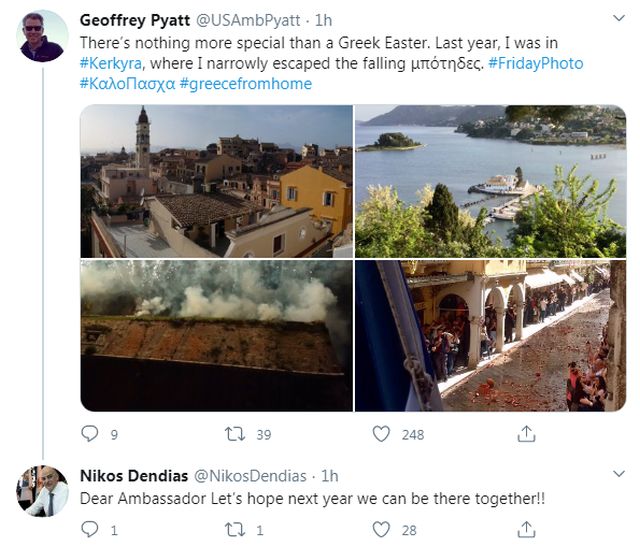The width and height of the screenshot is (640, 547).
Task: View the Corfu old town rooftops photo
Action: (216, 181)
